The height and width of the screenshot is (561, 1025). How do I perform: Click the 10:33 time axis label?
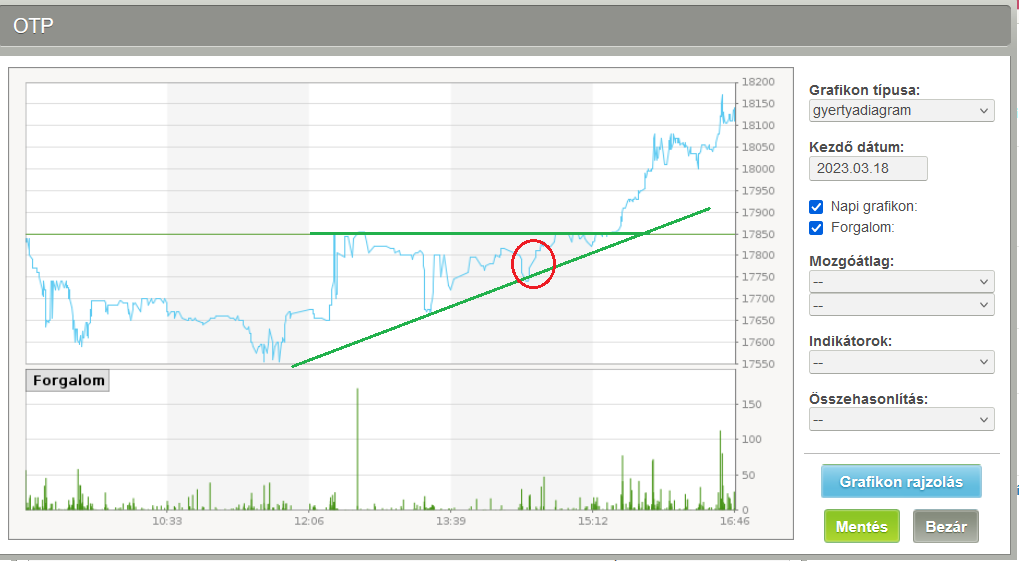(x=167, y=522)
